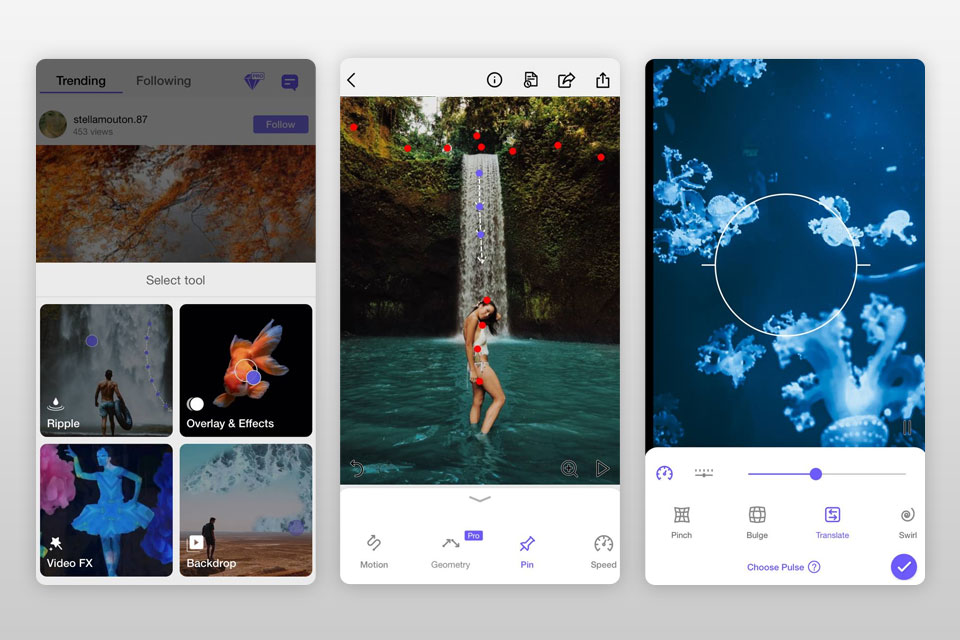Click the export arrow-in-box icon

pos(566,80)
